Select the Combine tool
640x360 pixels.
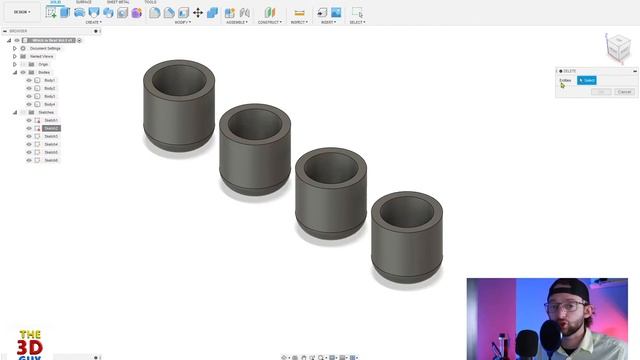(x=212, y=13)
